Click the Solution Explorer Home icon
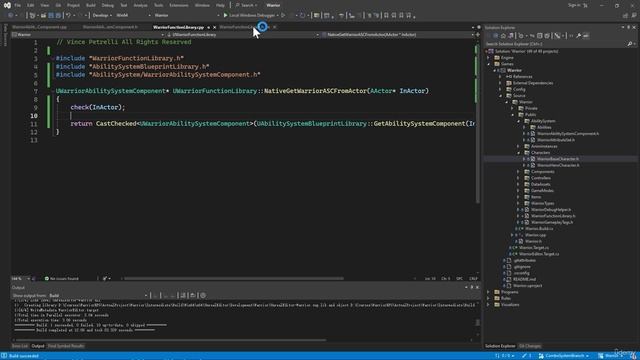This screenshot has height=360, width=640. tap(503, 36)
